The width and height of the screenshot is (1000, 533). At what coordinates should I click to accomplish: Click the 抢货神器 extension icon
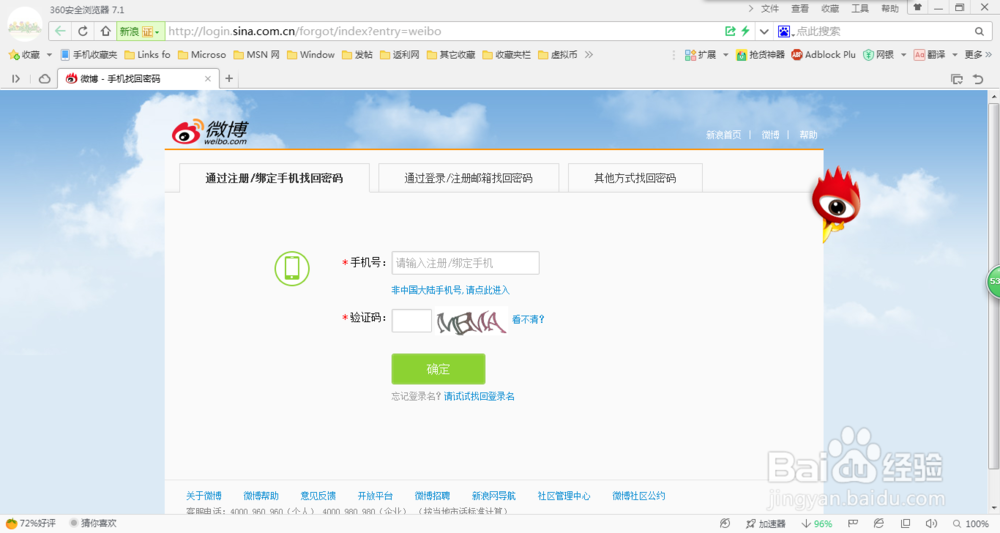[760, 55]
